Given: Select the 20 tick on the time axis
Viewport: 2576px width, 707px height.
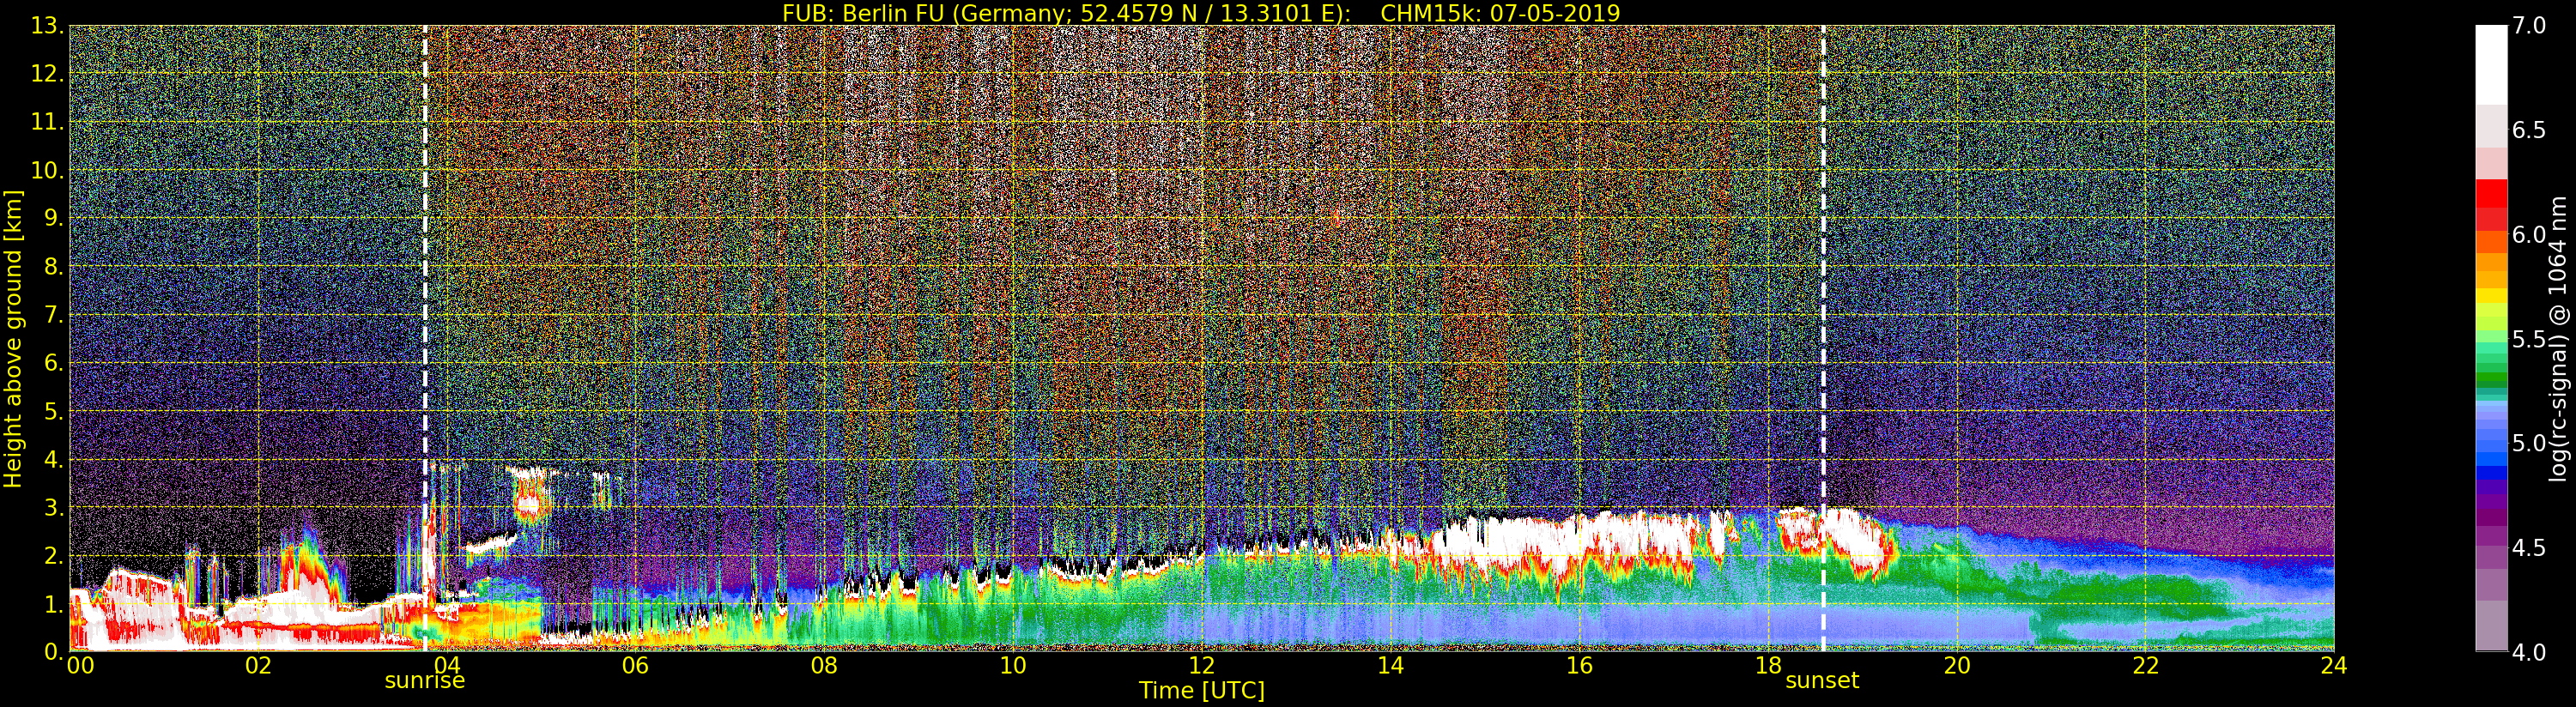Looking at the screenshot, I should tap(1956, 666).
